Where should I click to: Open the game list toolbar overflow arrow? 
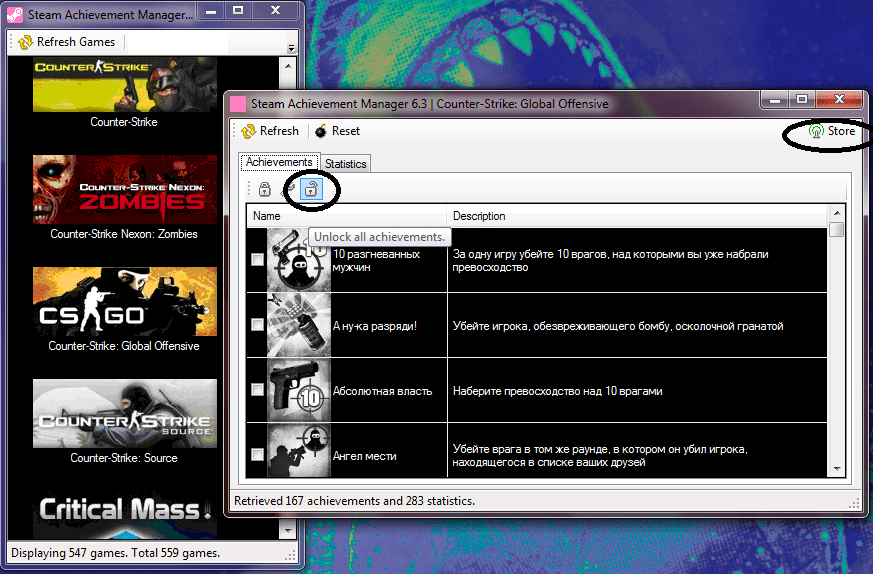tap(291, 46)
